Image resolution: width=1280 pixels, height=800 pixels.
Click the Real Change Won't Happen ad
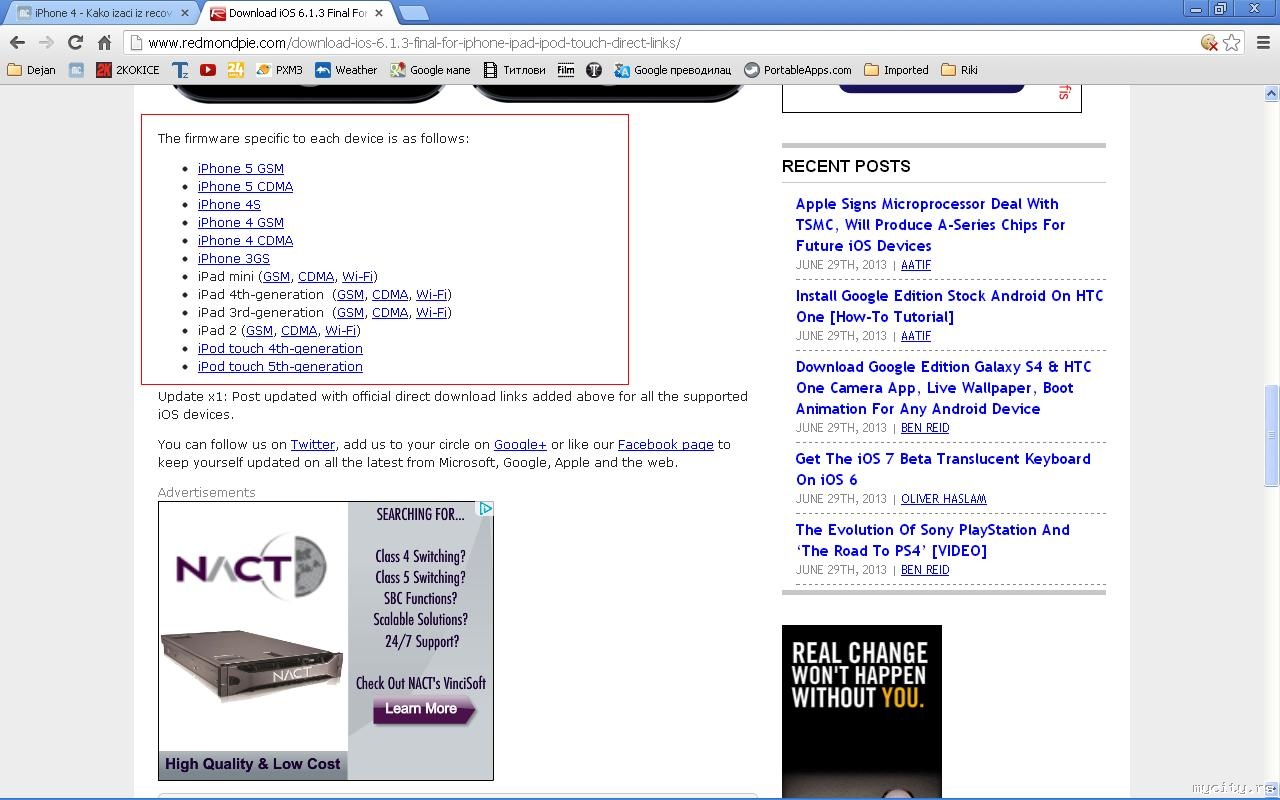point(862,712)
